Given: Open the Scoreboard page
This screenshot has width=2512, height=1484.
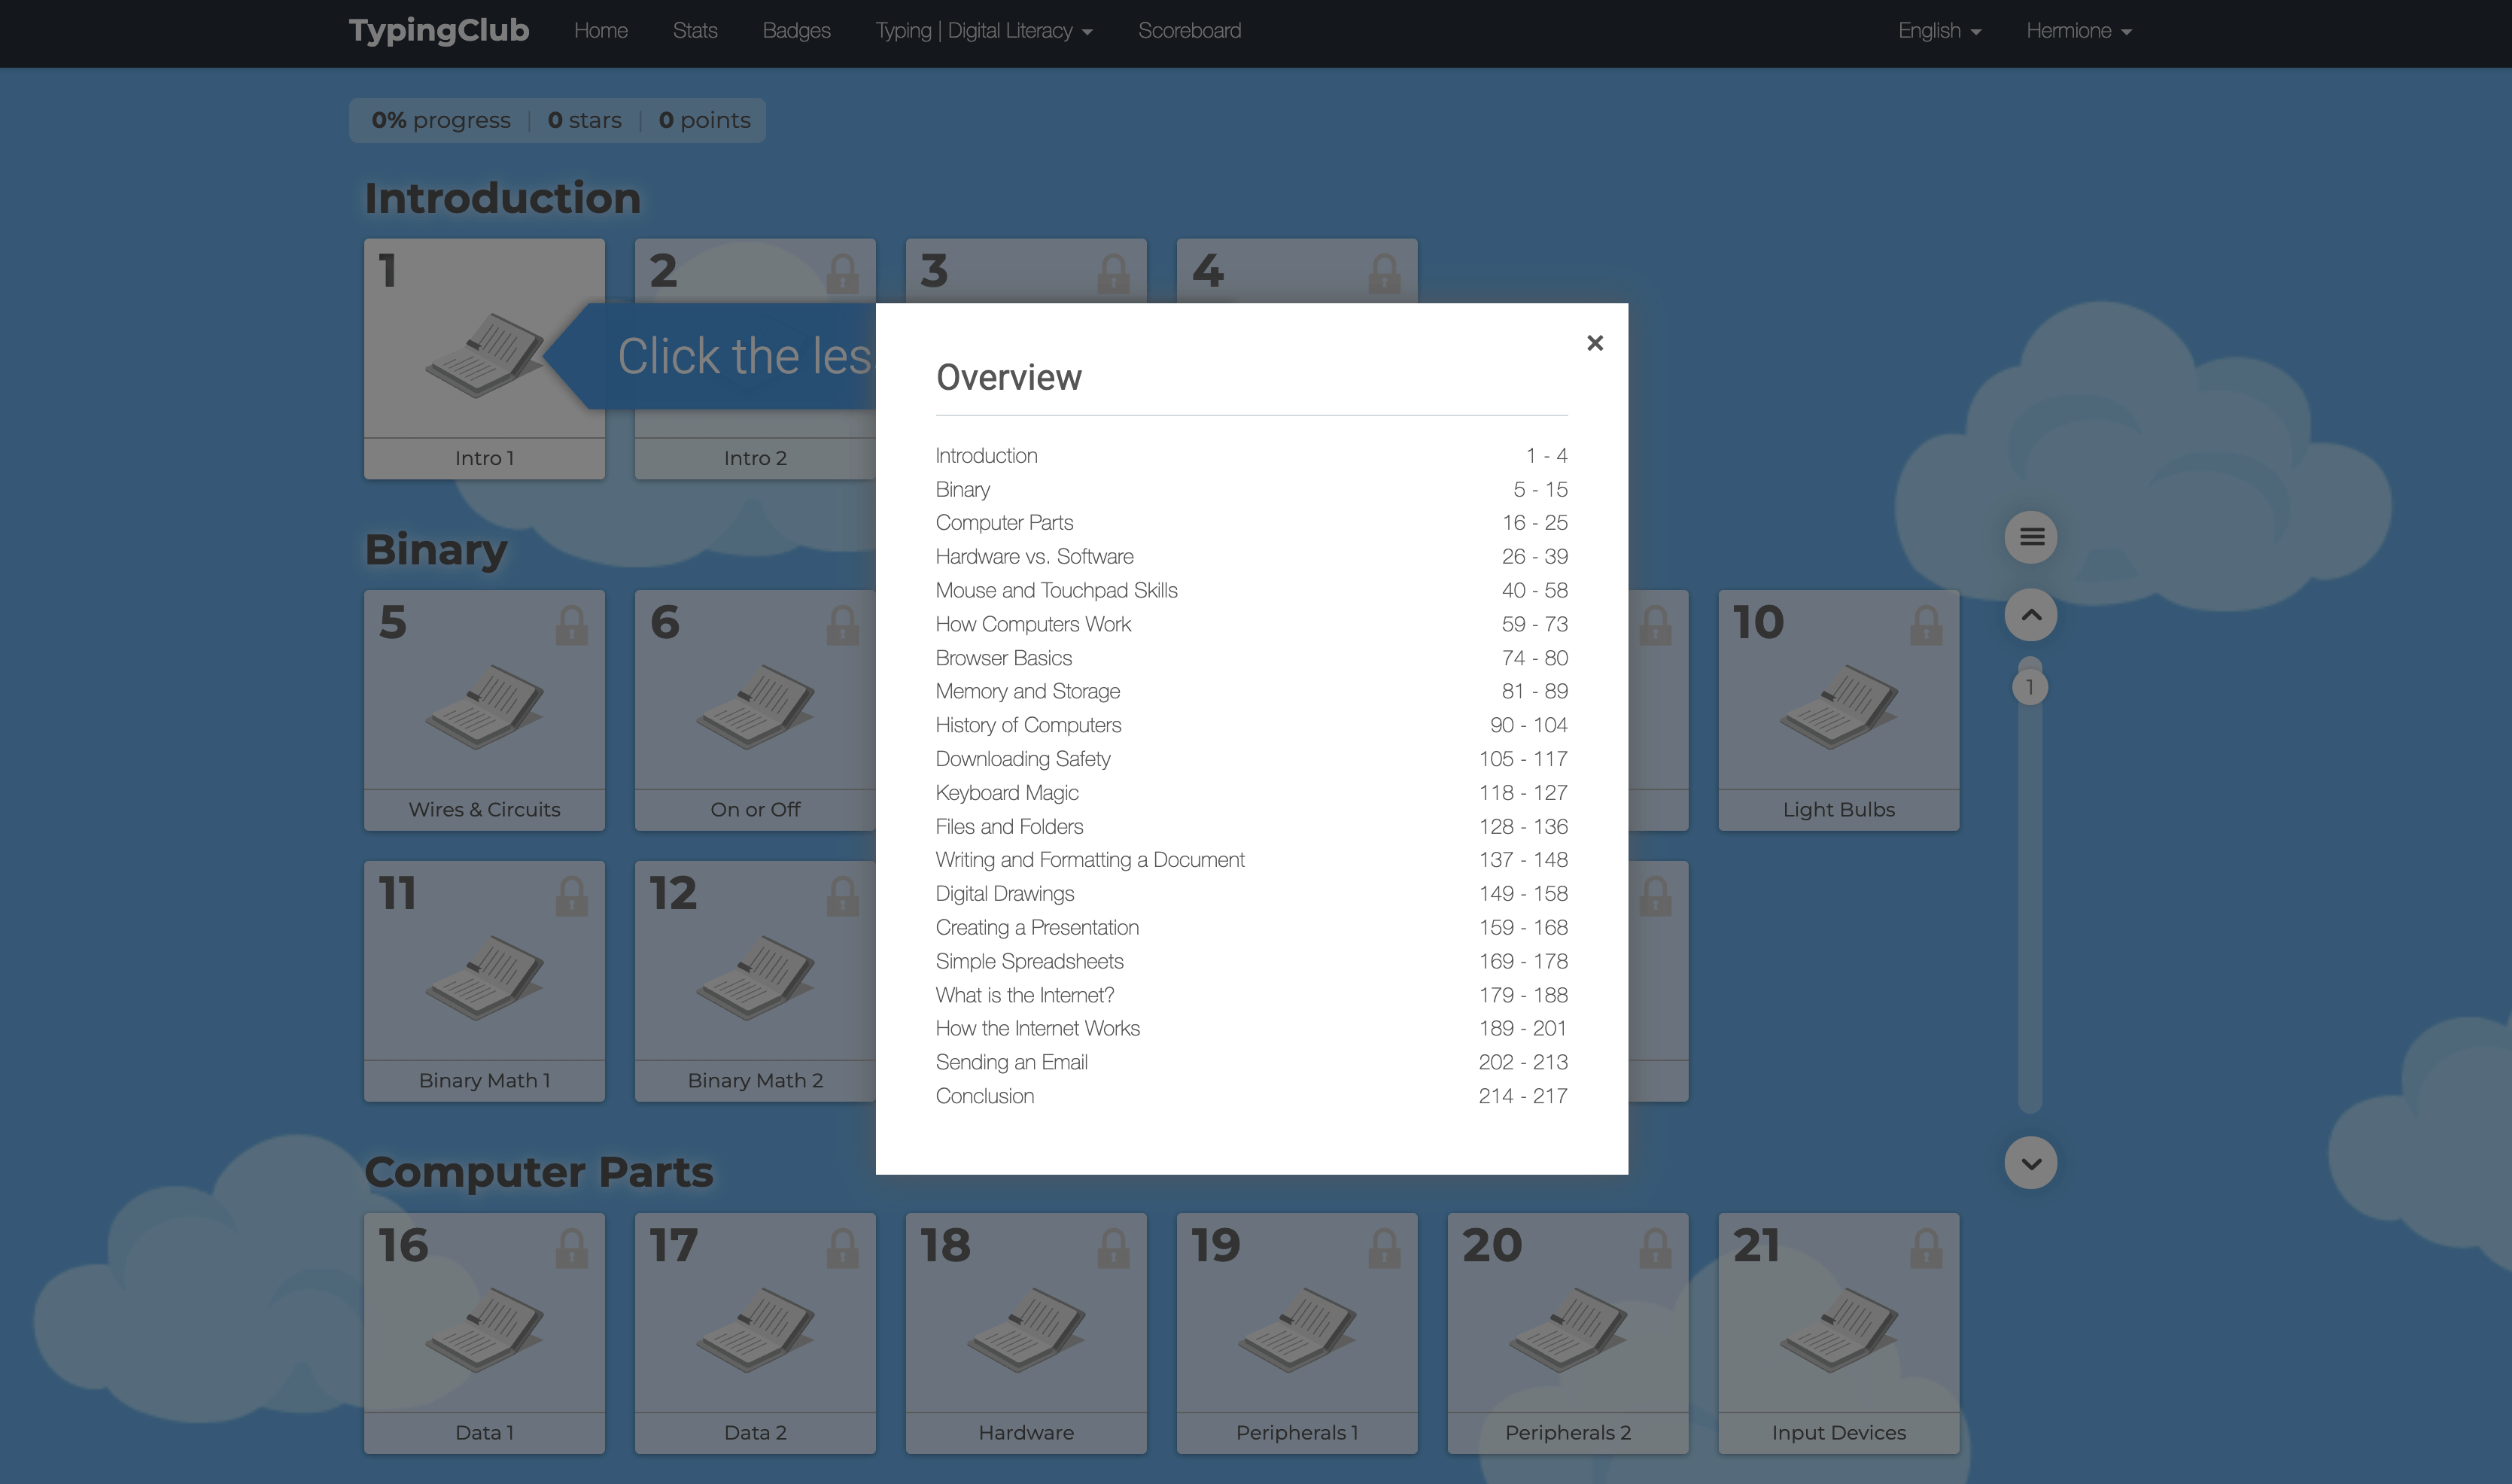Looking at the screenshot, I should point(1189,31).
